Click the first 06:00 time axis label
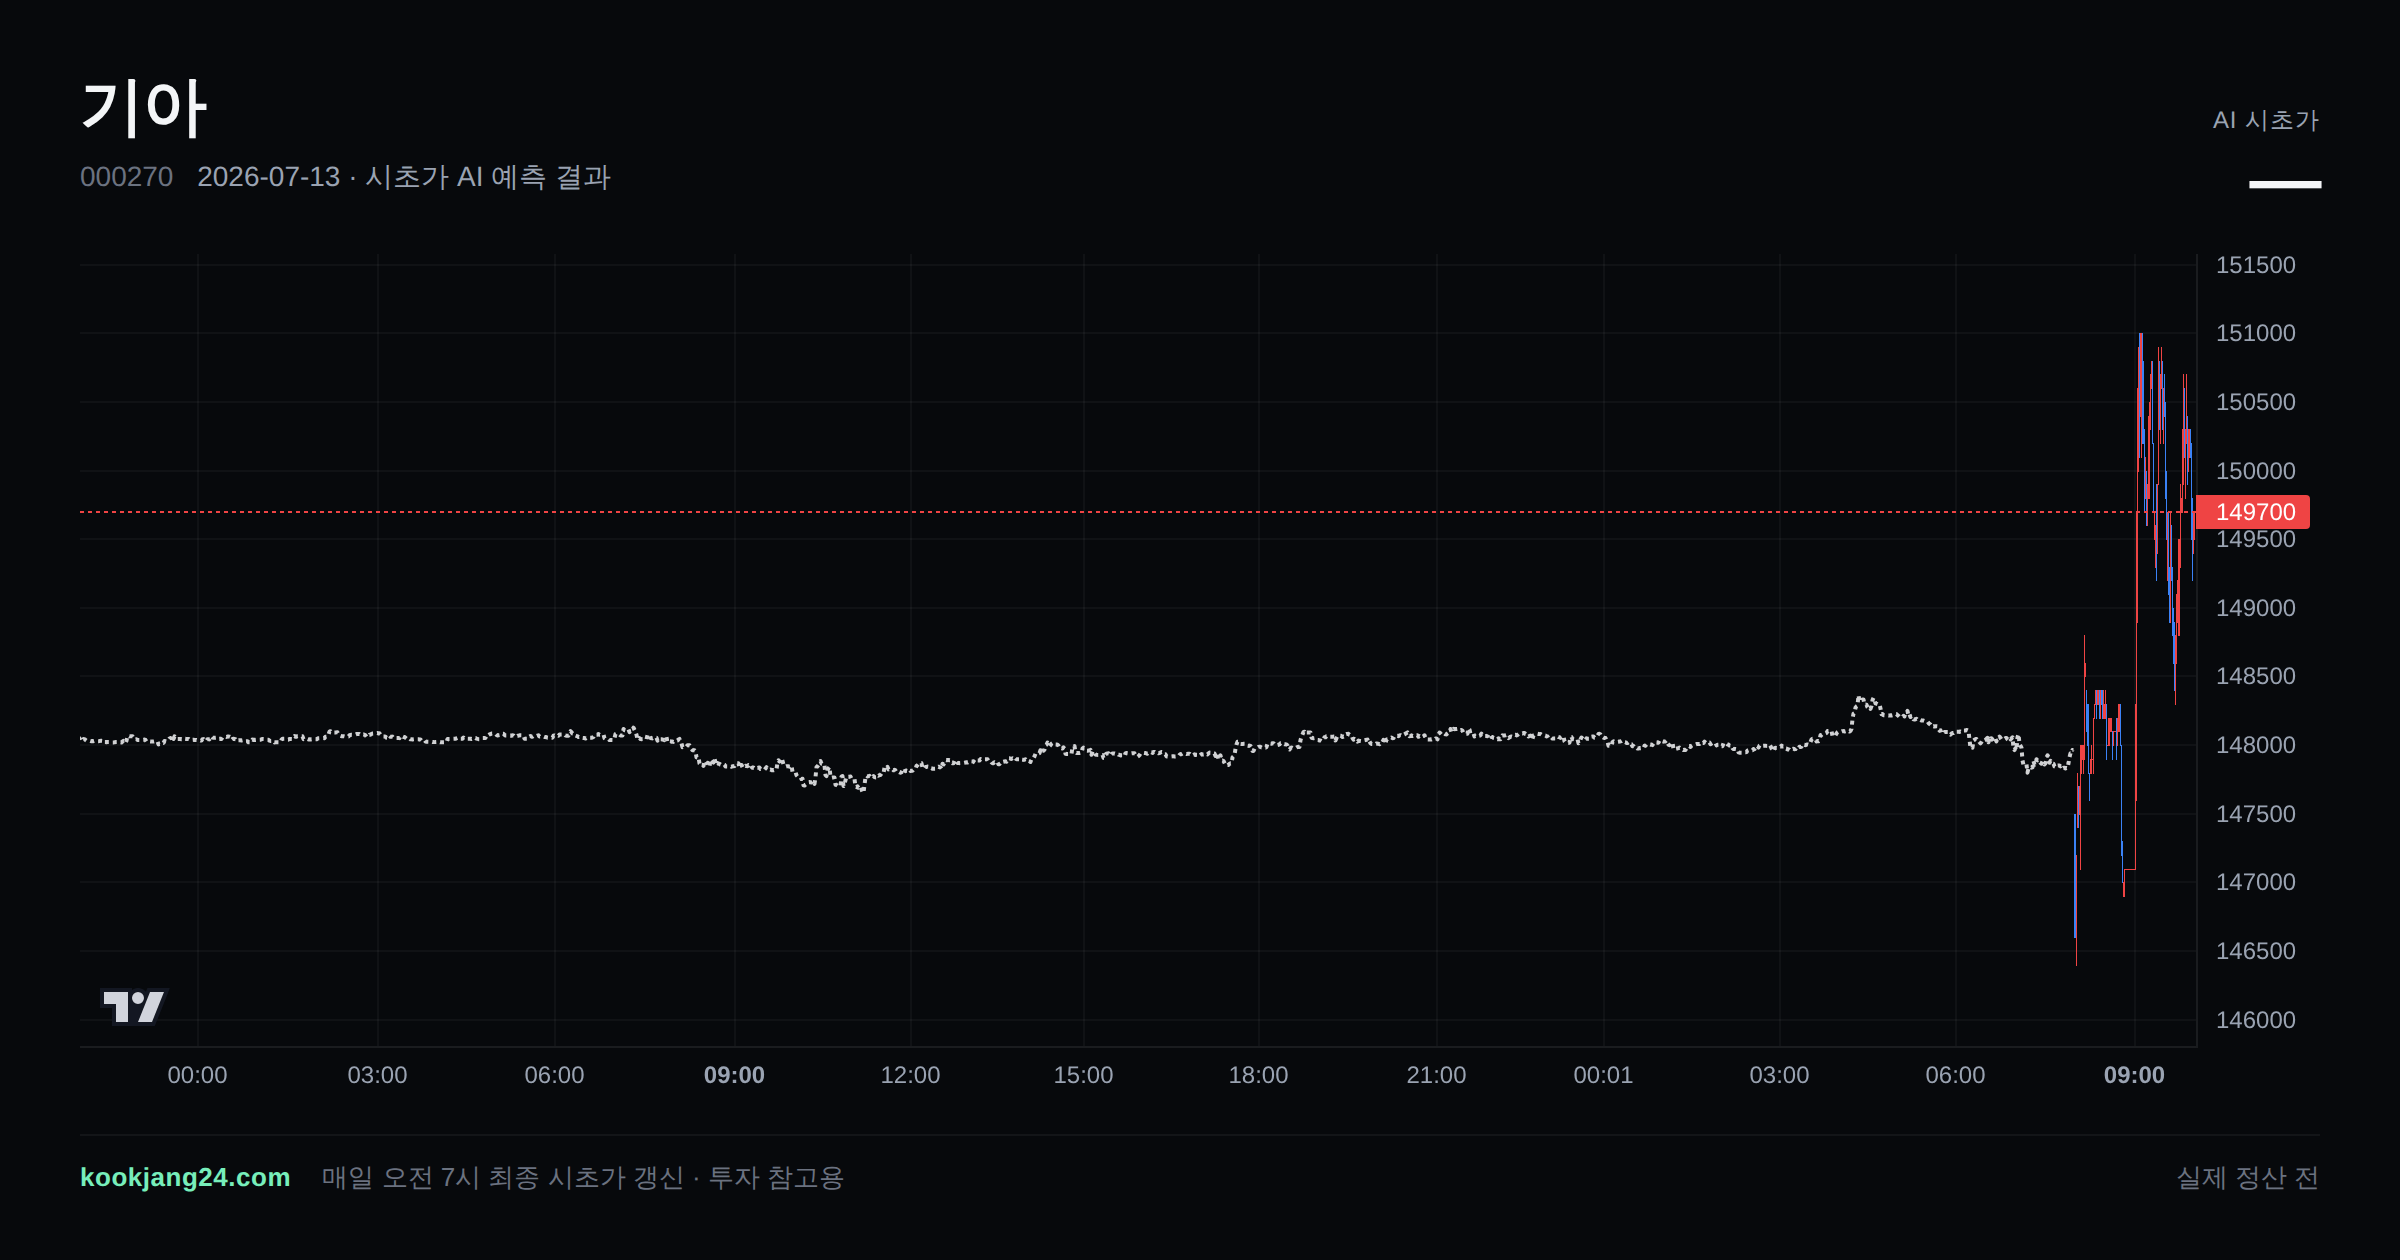This screenshot has width=2400, height=1260. click(x=554, y=1075)
